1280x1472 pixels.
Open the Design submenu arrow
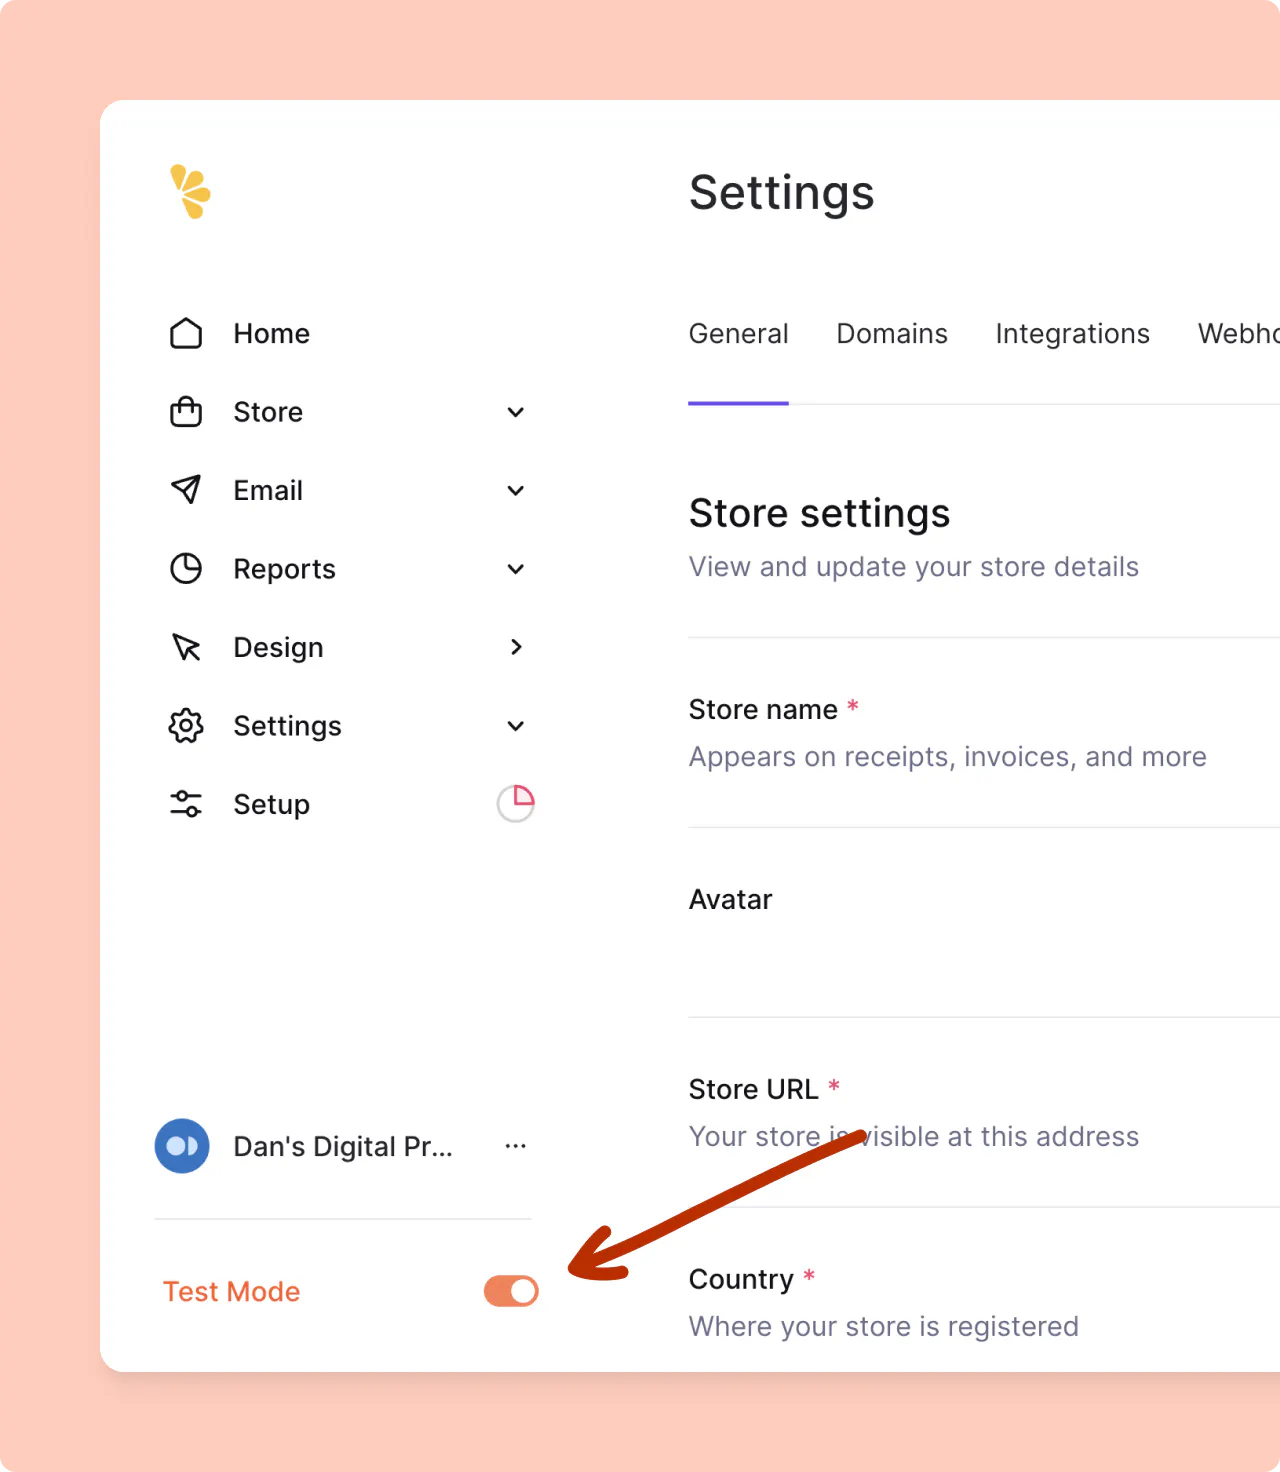[x=516, y=648]
